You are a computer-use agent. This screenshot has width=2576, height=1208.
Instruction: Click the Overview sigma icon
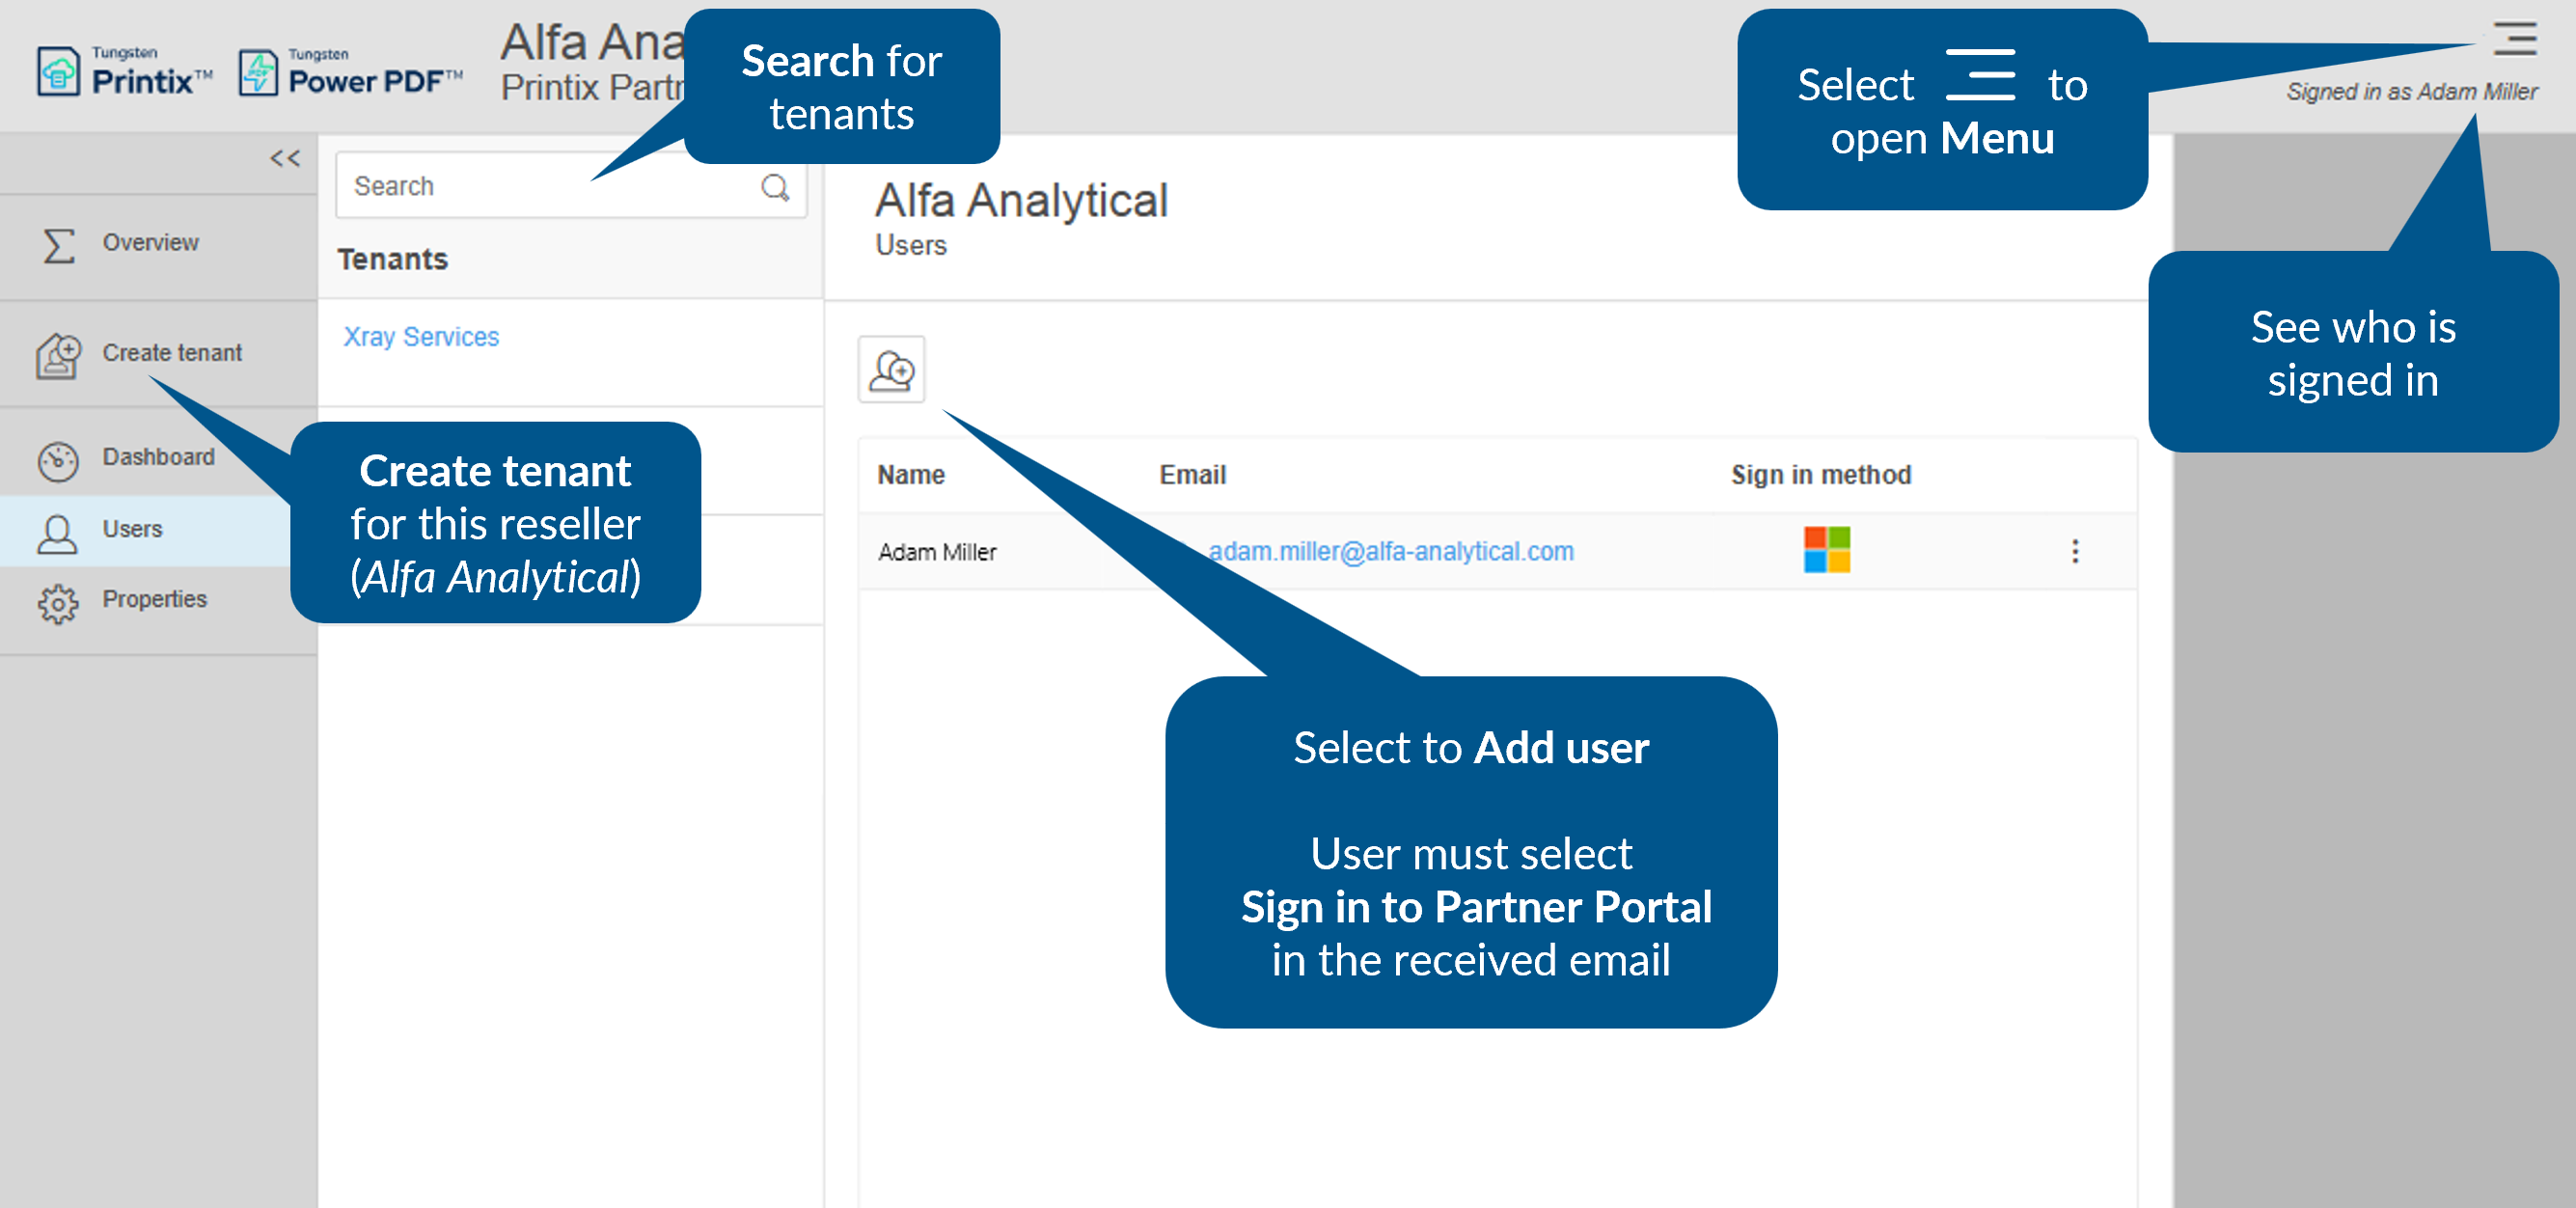(x=59, y=244)
